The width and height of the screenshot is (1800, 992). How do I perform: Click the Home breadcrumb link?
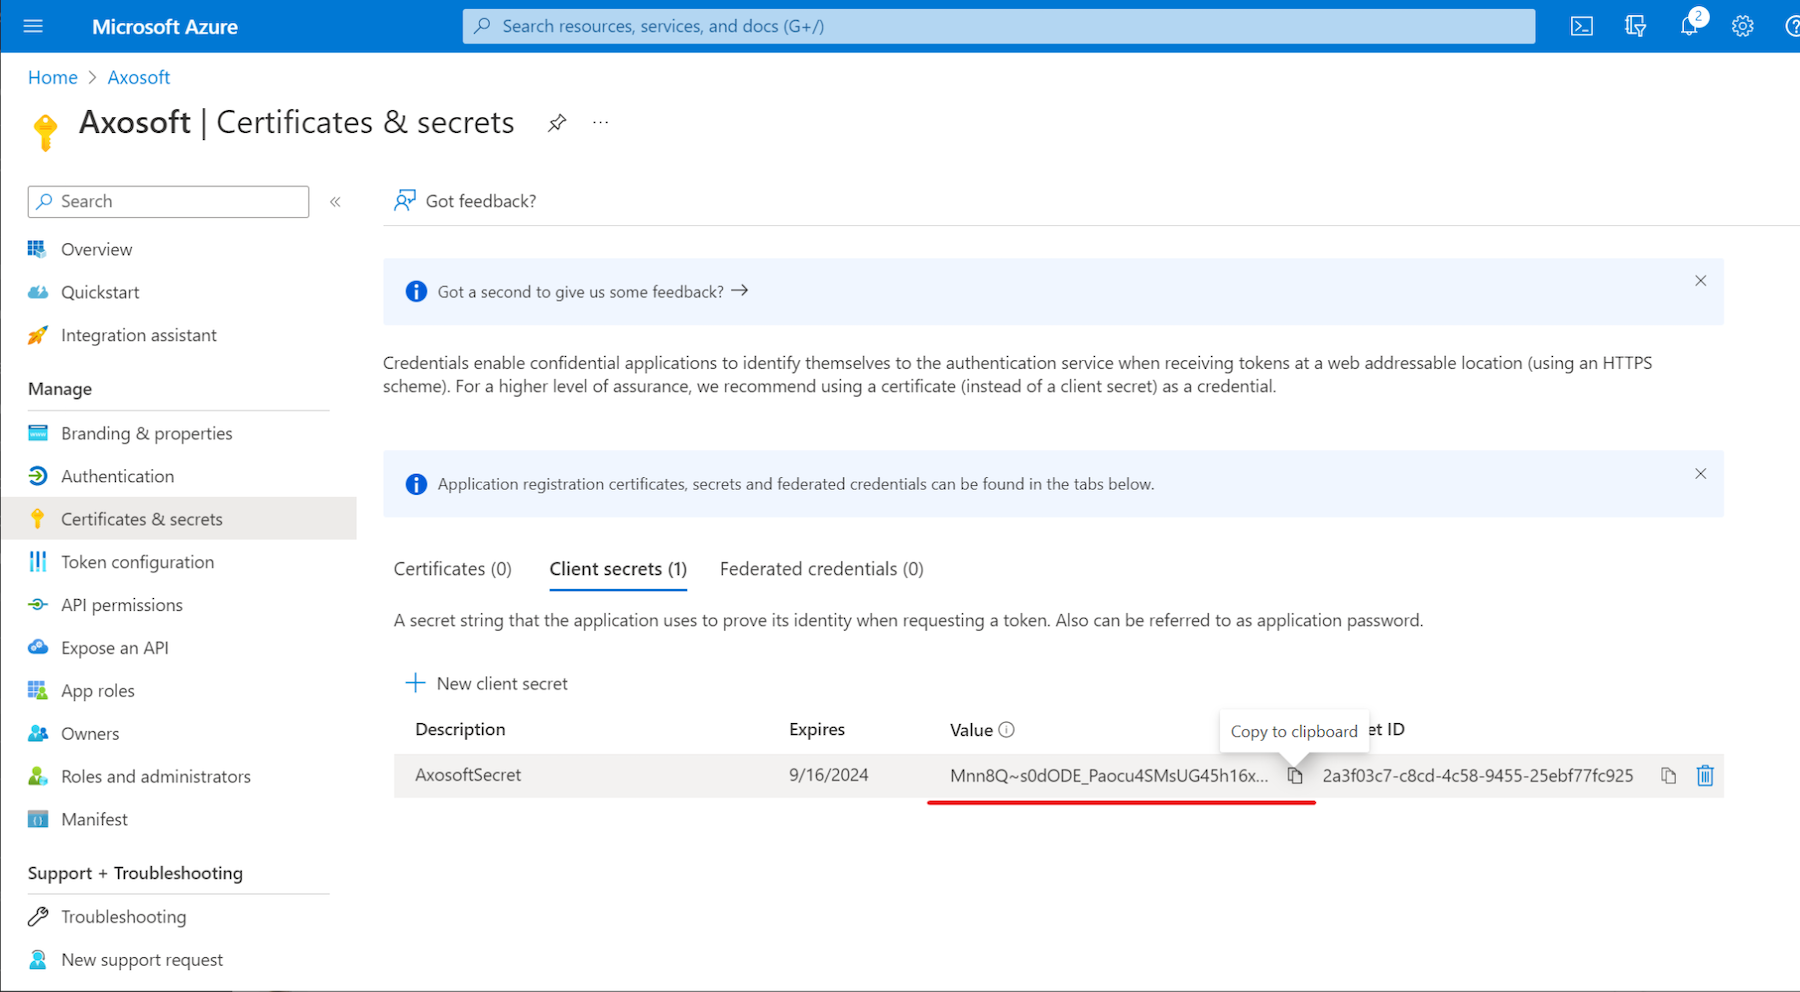pos(53,77)
